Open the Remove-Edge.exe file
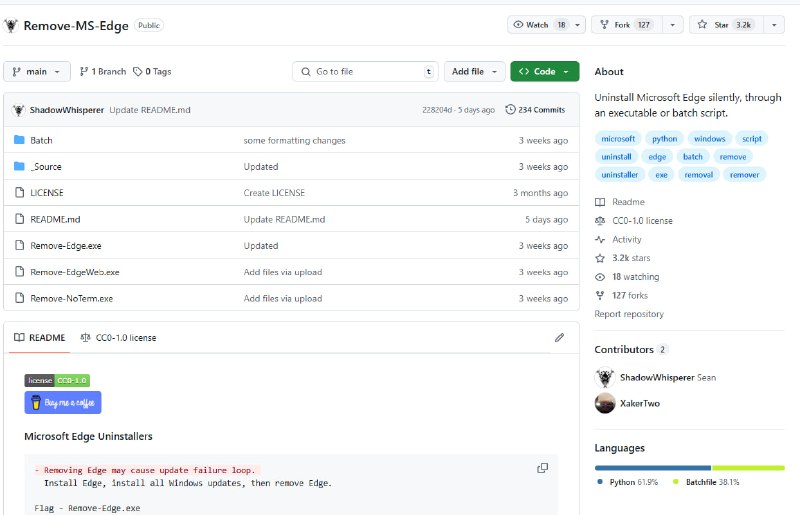The height and width of the screenshot is (515, 800). click(x=65, y=246)
